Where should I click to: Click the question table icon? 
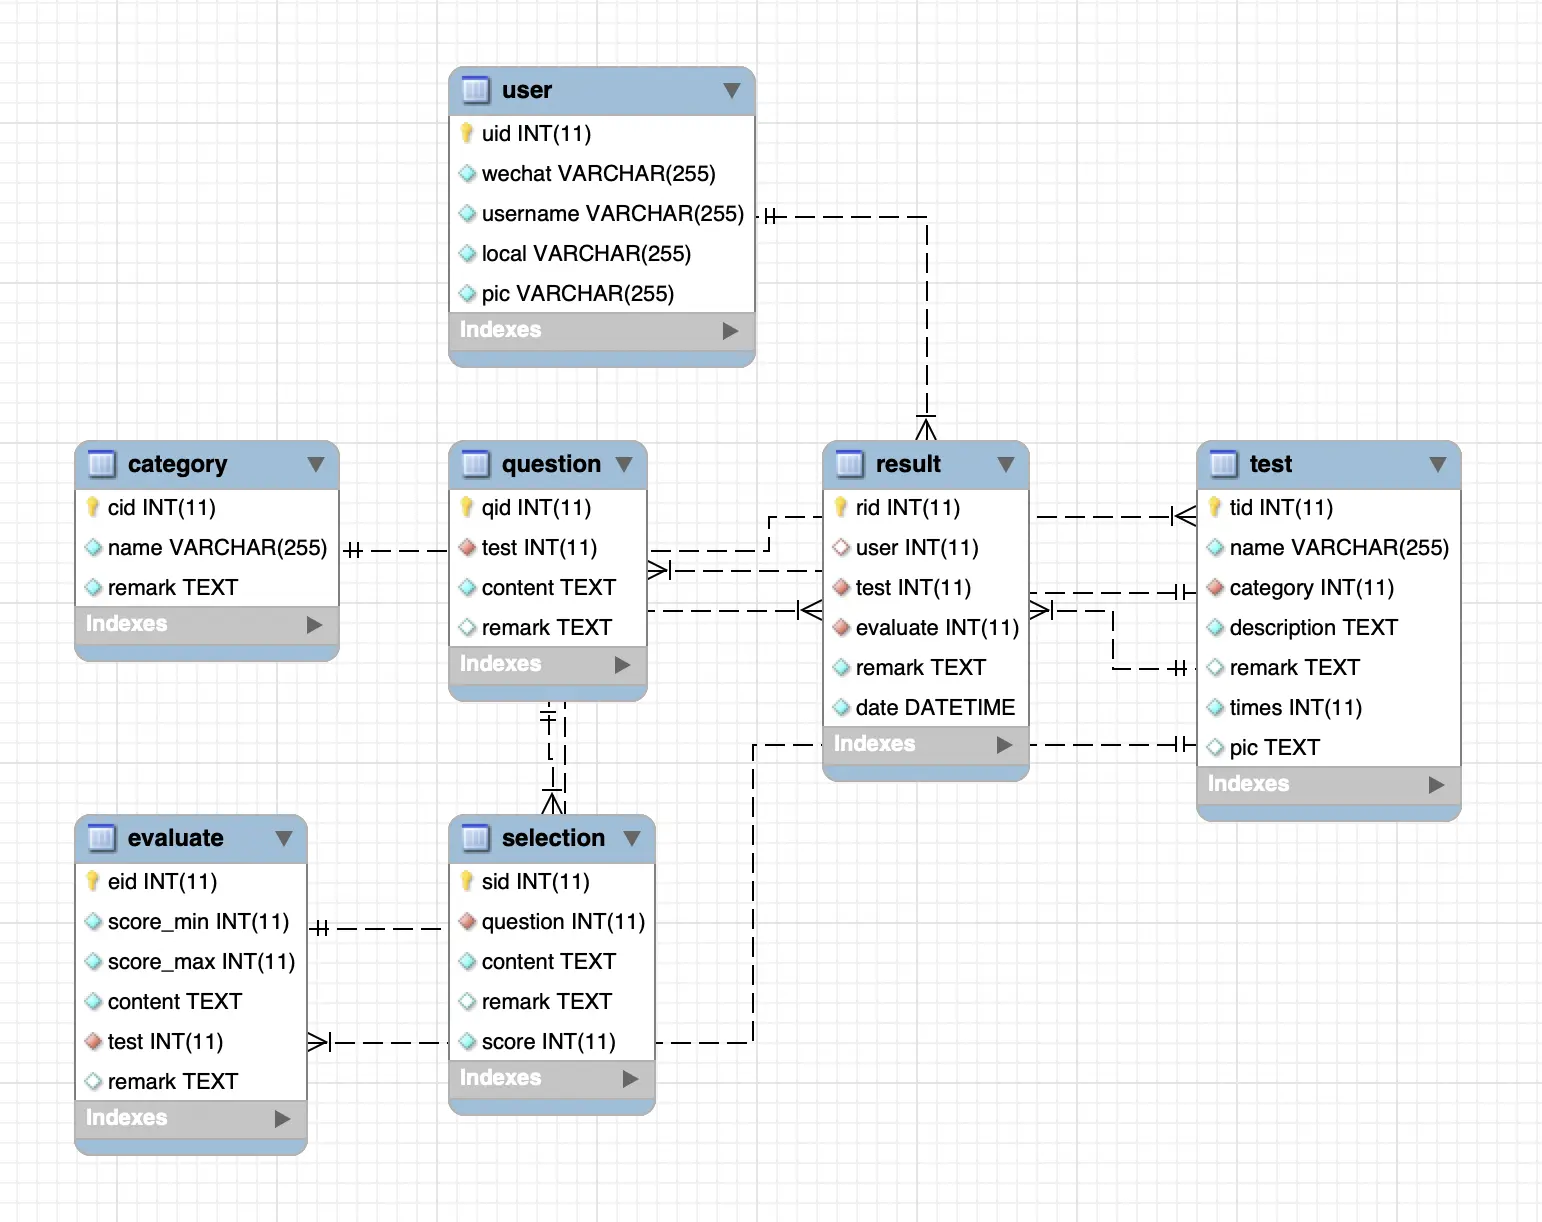[x=476, y=464]
